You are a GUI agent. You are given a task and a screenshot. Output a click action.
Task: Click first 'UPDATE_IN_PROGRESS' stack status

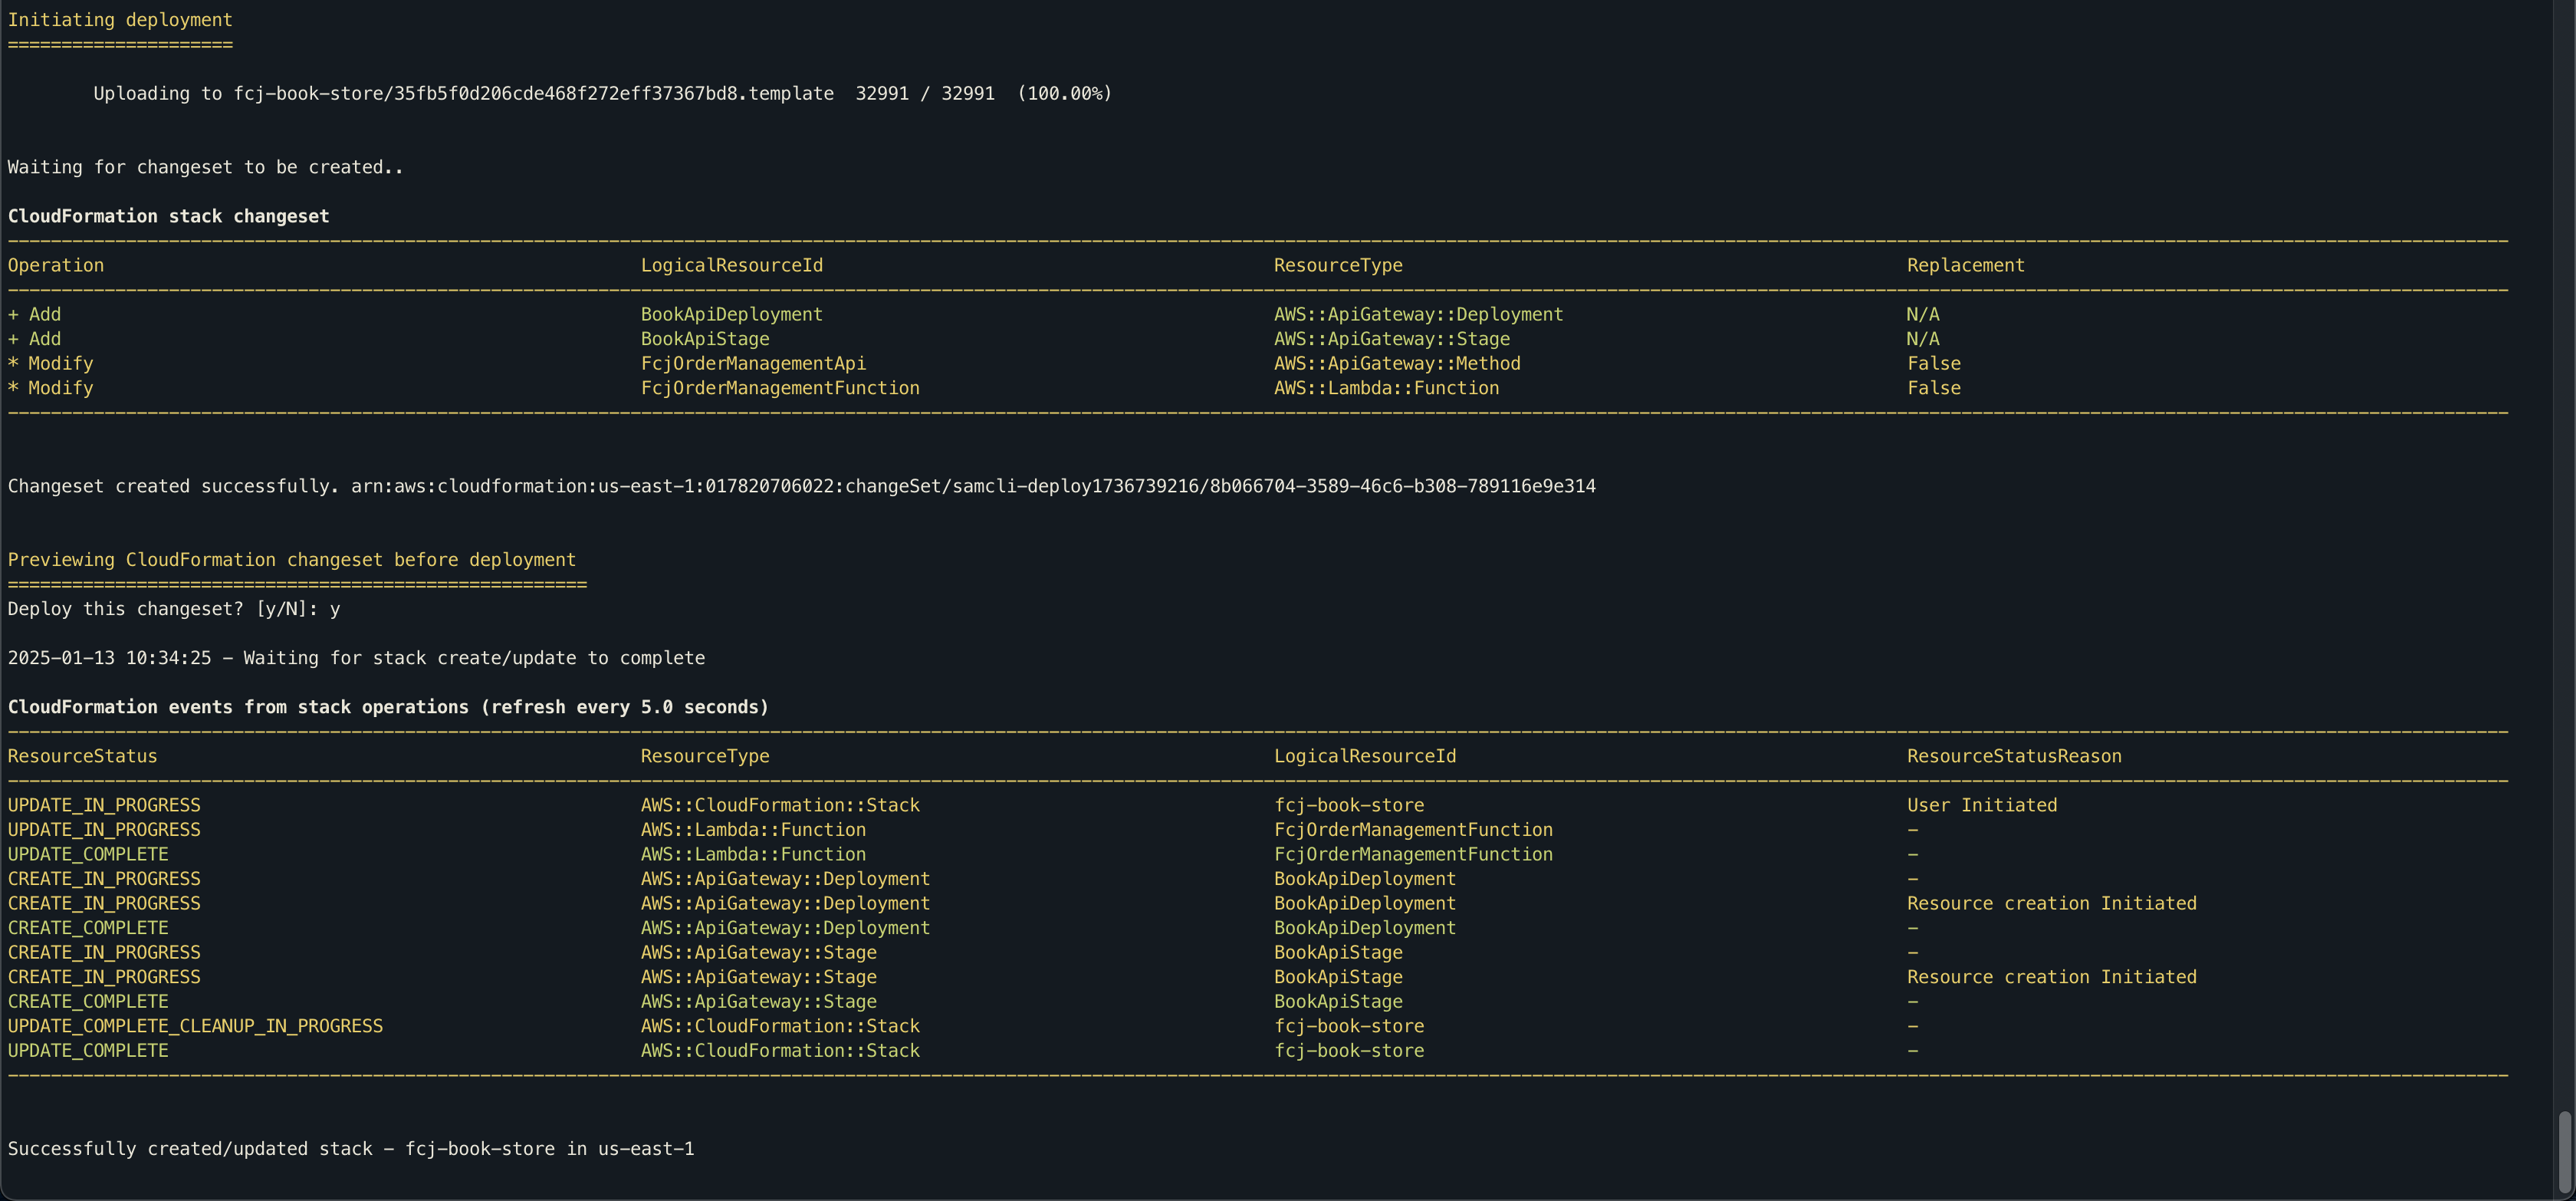pyautogui.click(x=104, y=805)
